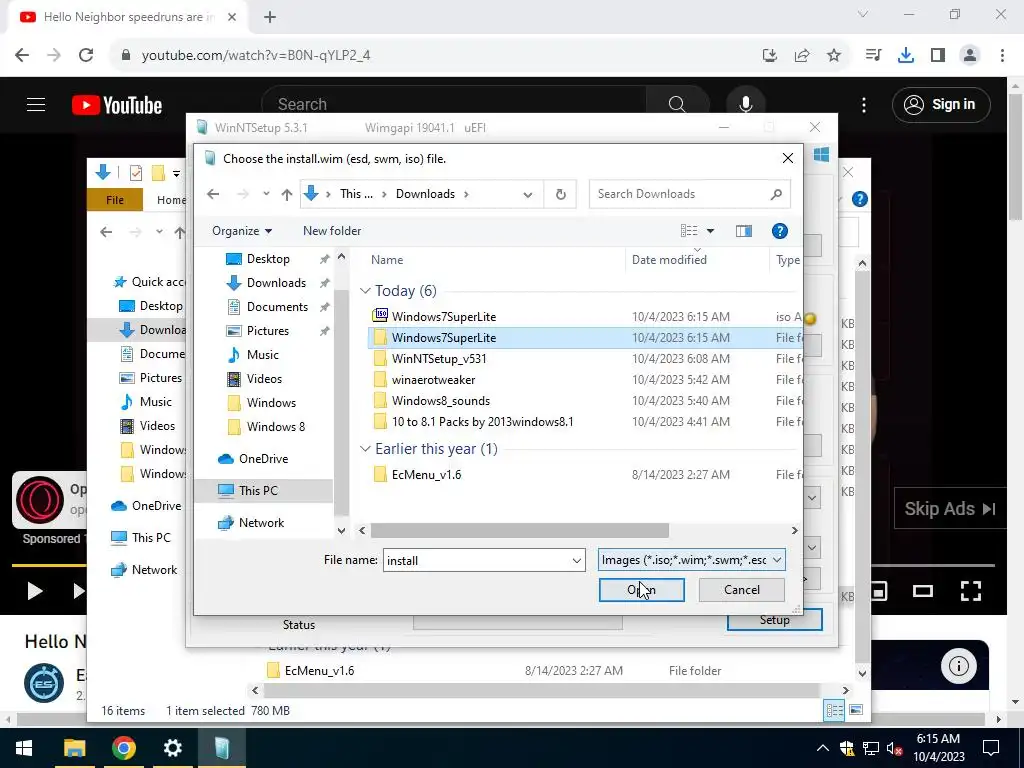Viewport: 1024px width, 768px height.
Task: Open YouTube hamburger menu
Action: [36, 104]
